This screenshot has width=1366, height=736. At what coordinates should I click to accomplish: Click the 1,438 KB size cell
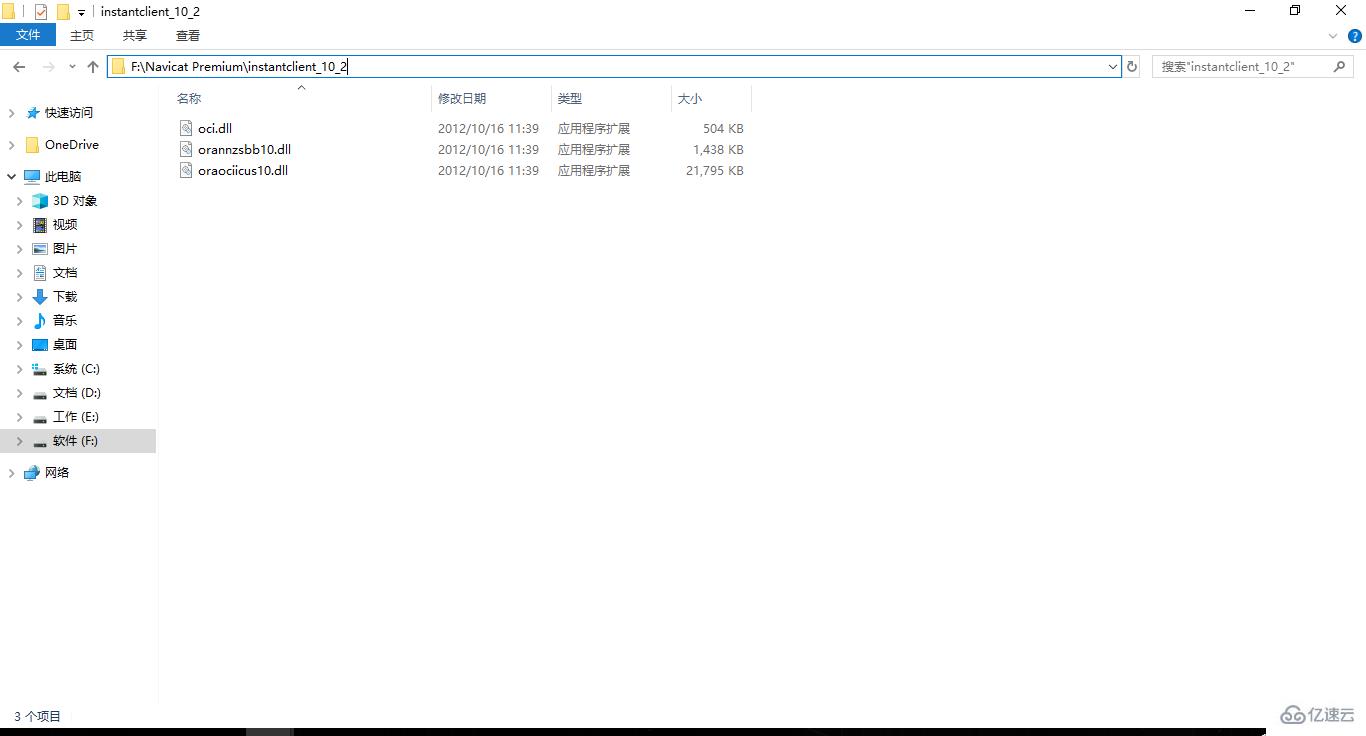point(718,149)
